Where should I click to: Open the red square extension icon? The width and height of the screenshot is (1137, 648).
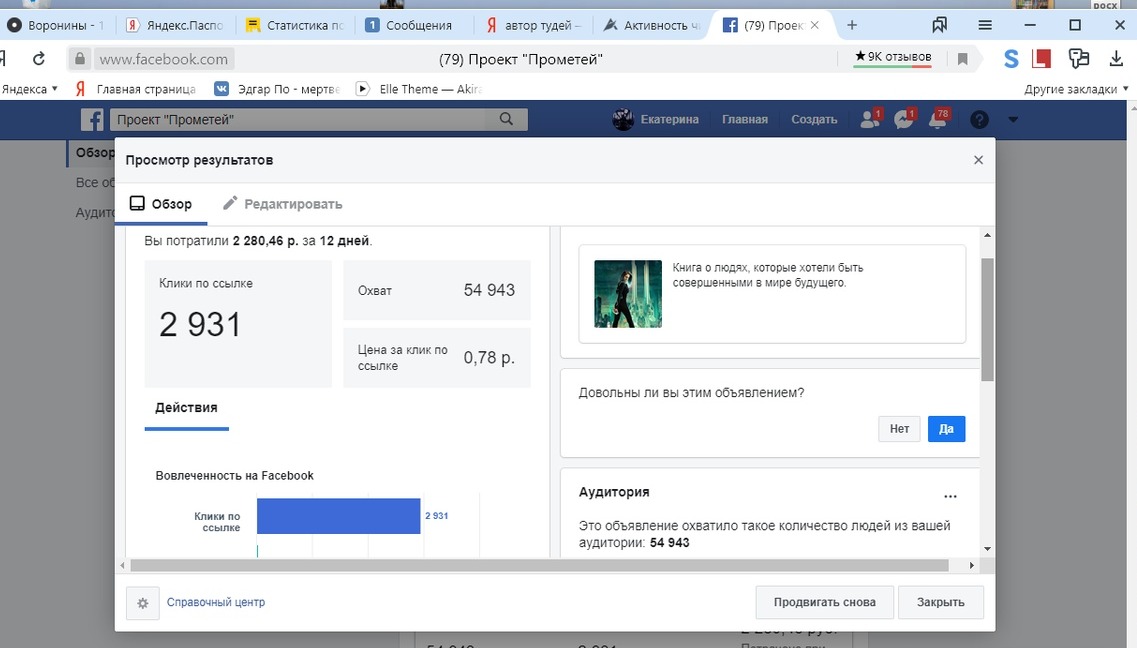pyautogui.click(x=1041, y=59)
